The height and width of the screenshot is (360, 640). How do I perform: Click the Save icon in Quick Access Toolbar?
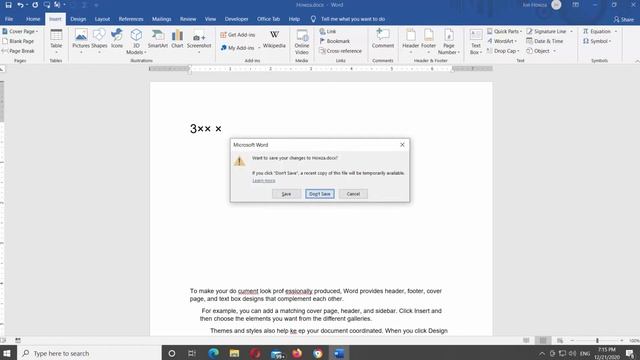pyautogui.click(x=8, y=5)
